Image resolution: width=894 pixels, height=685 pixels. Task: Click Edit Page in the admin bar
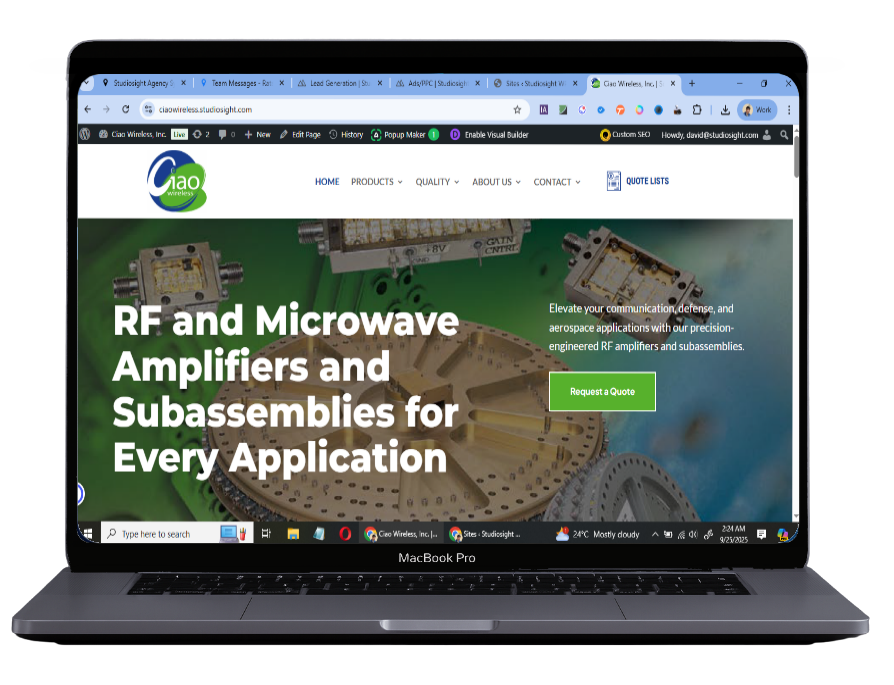(x=300, y=134)
